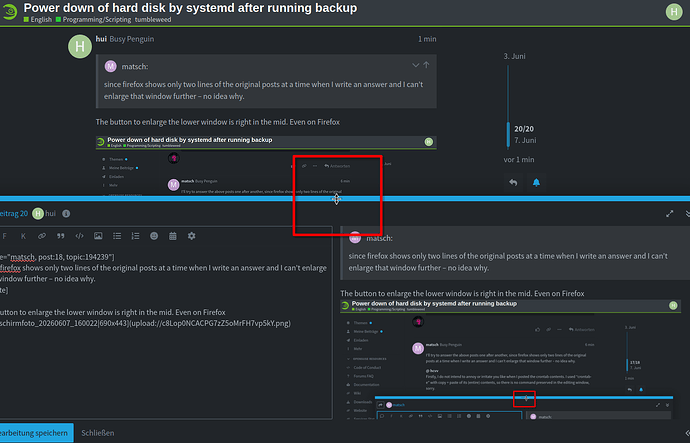Jump to quoted post with up arrow
Image resolution: width=690 pixels, height=443 pixels.
426,65
